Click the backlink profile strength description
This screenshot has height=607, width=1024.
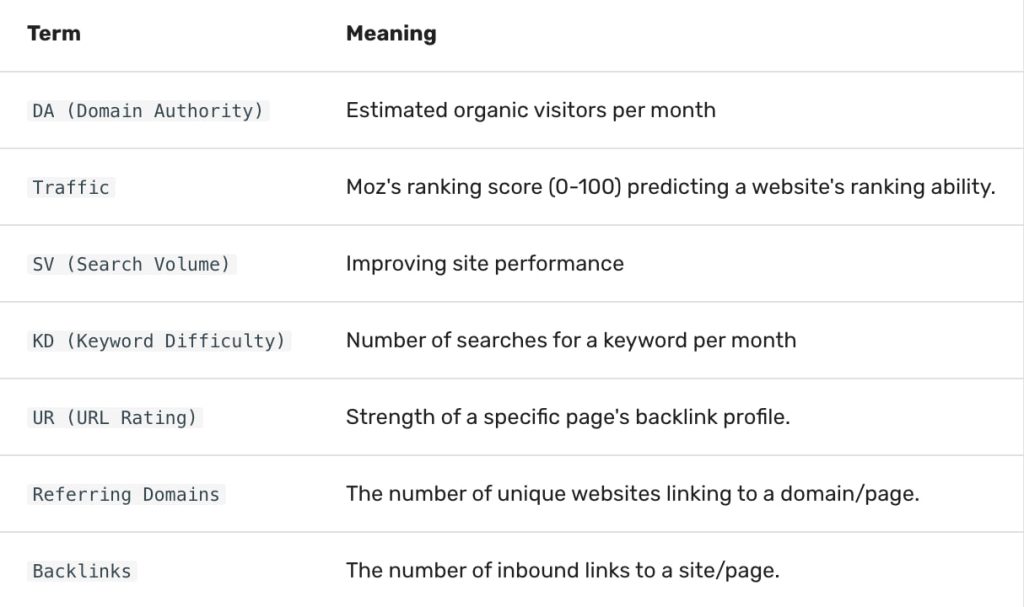567,417
